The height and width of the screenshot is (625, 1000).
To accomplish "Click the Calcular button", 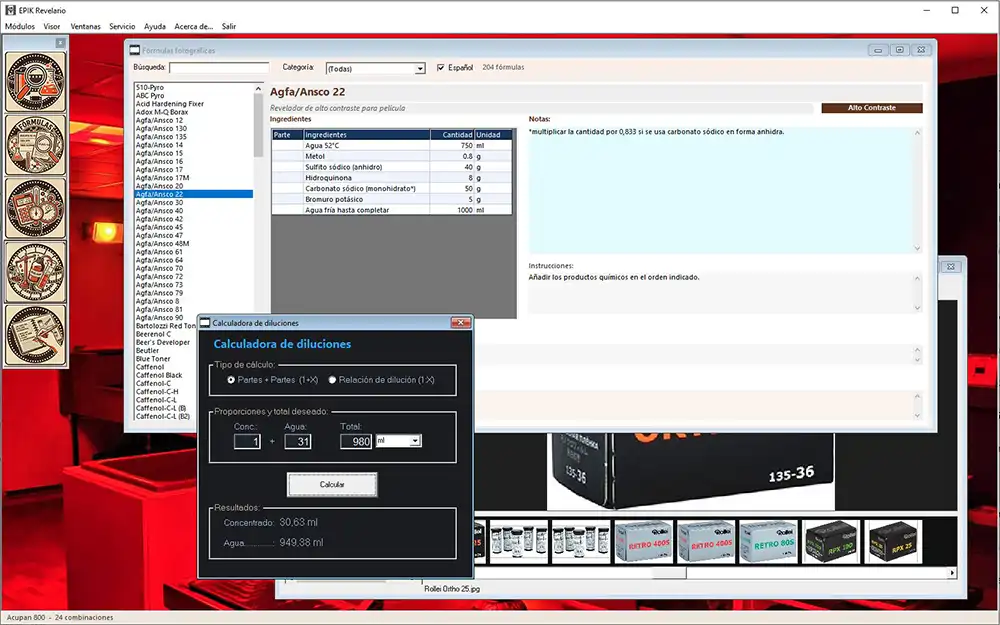I will 332,485.
